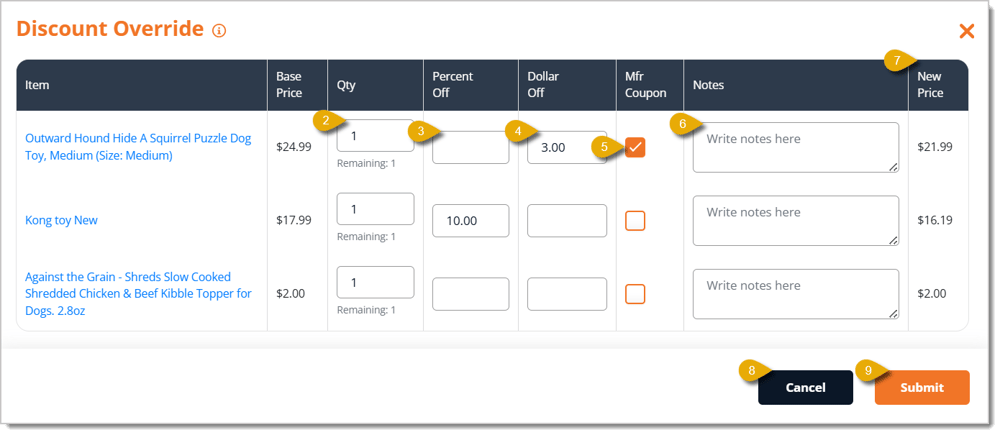
Task: Click the $24.99 base price
Action: click(294, 147)
